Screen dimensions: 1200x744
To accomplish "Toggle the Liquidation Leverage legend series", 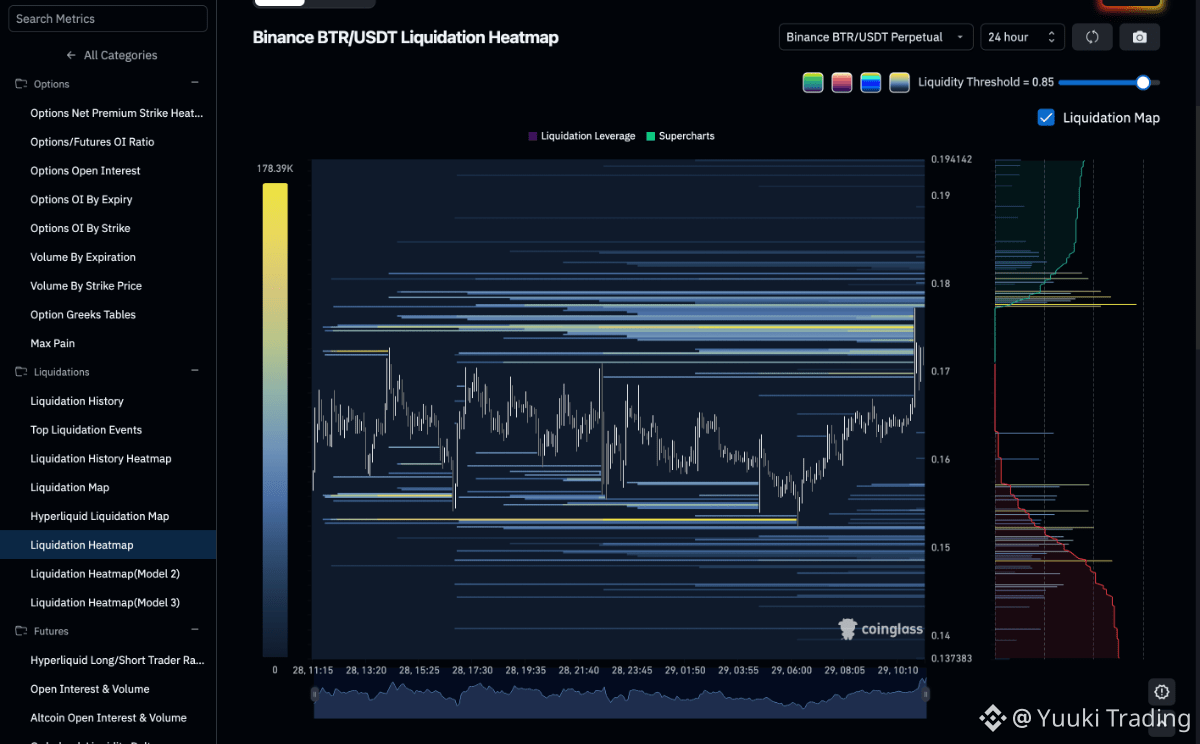I will coord(582,136).
